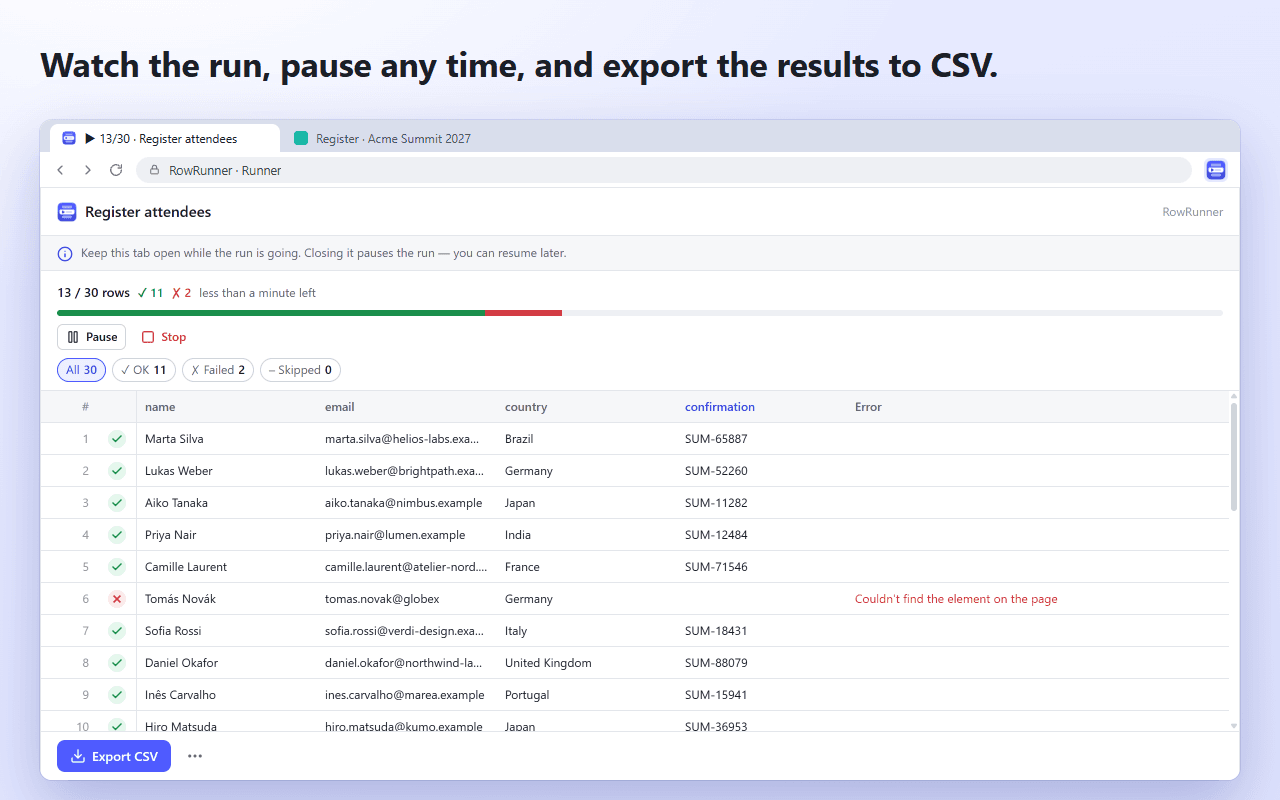Click the scrollbar down arrow in the table
Screen dimensions: 1280x800
pyautogui.click(x=1234, y=726)
